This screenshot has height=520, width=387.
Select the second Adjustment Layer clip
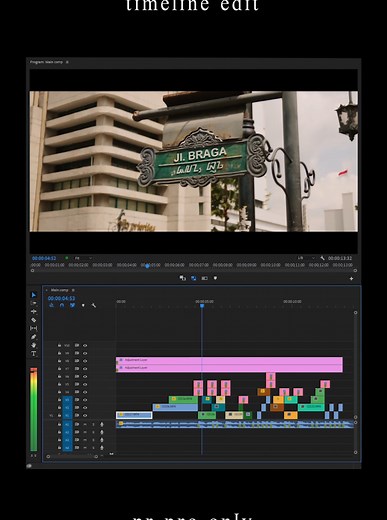tap(229, 368)
